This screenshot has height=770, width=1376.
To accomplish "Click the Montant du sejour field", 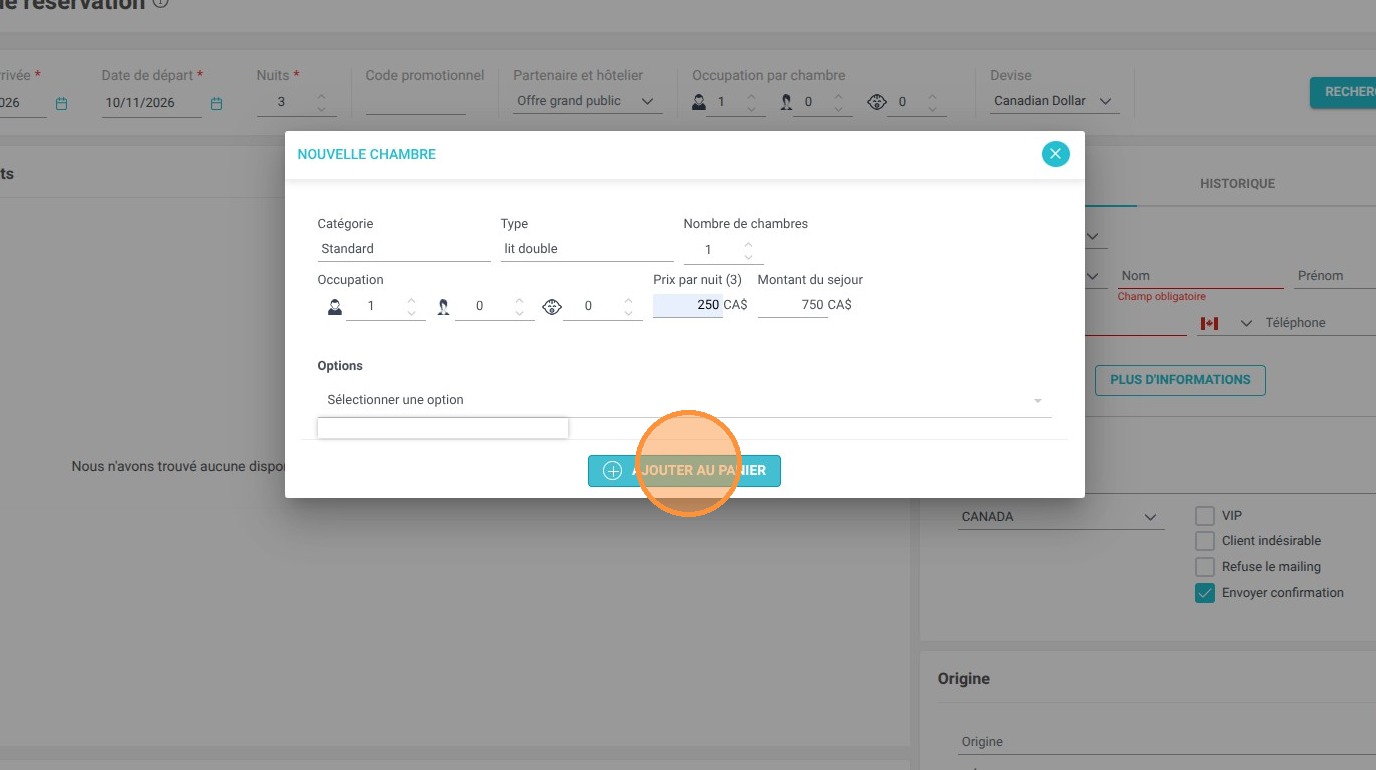I will coord(792,305).
